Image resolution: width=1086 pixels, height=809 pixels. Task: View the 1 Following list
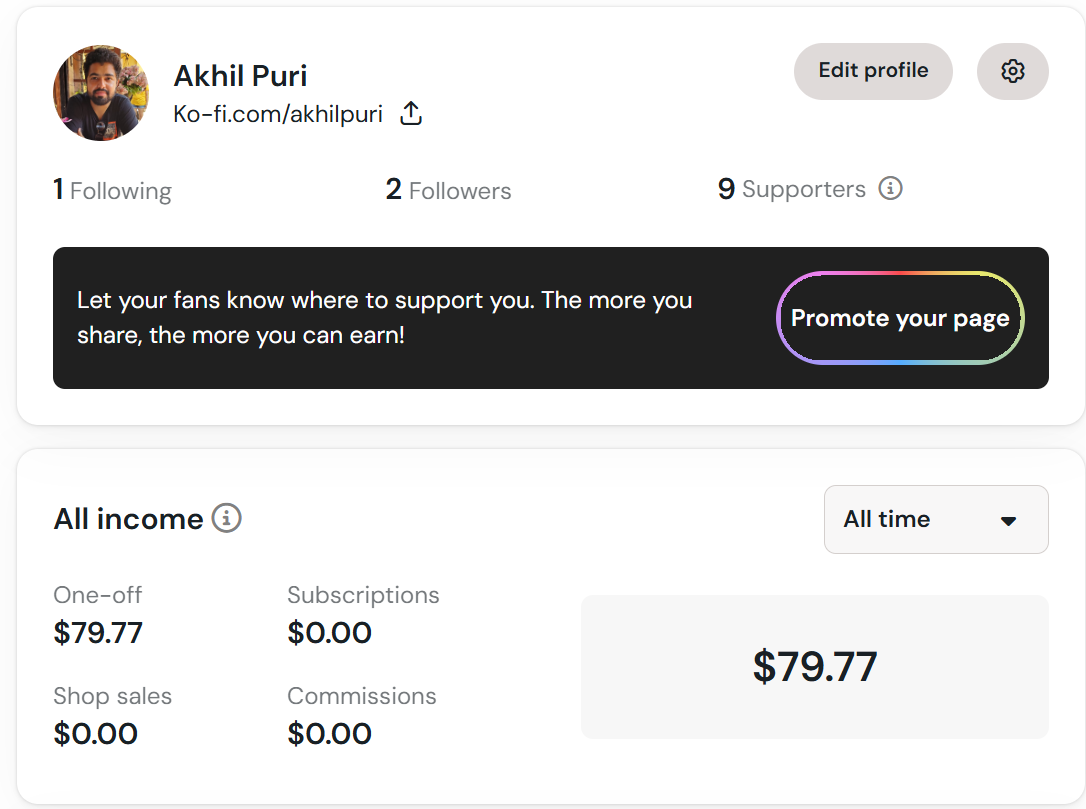click(x=112, y=190)
